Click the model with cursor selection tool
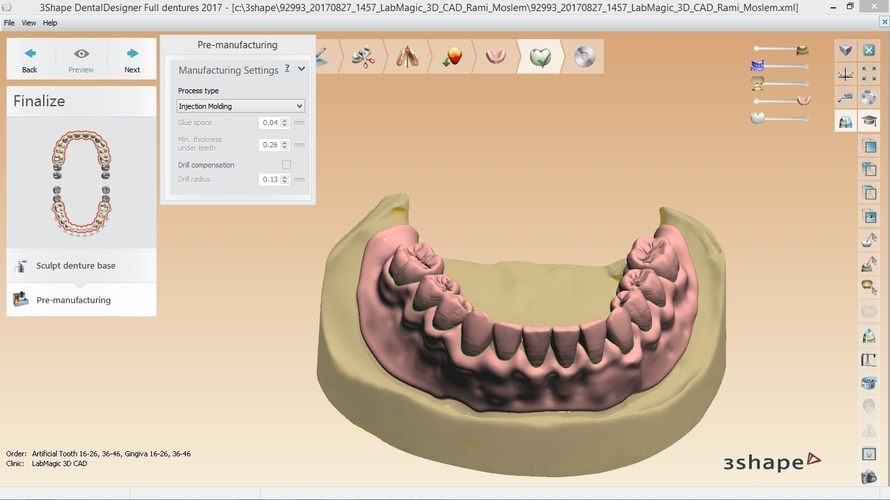The image size is (890, 500). [869, 240]
